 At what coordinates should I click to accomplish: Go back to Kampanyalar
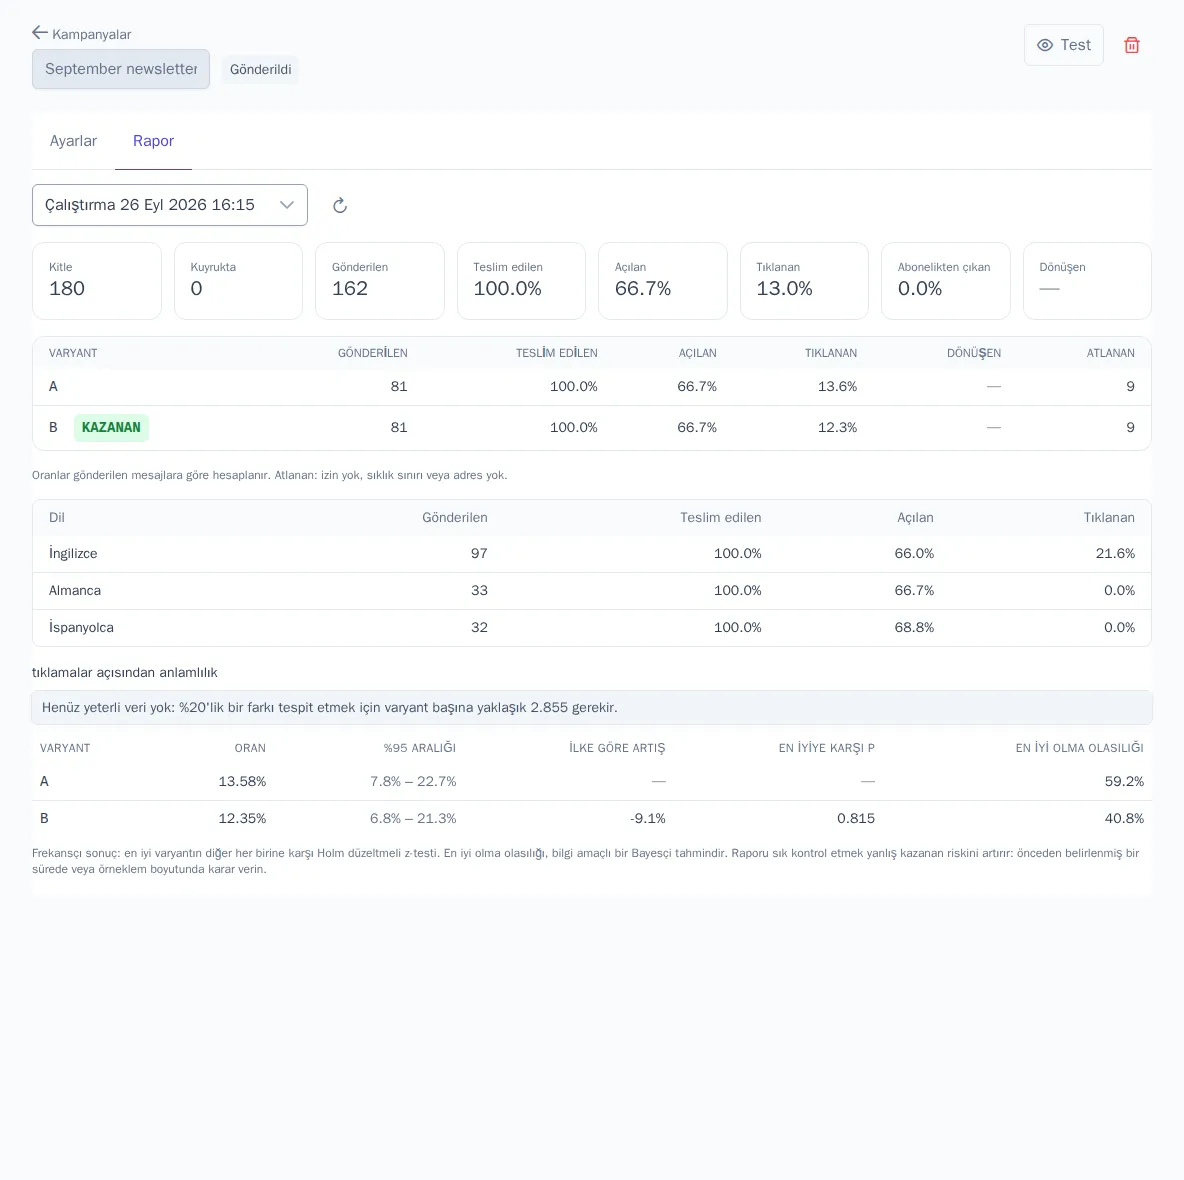coord(82,34)
